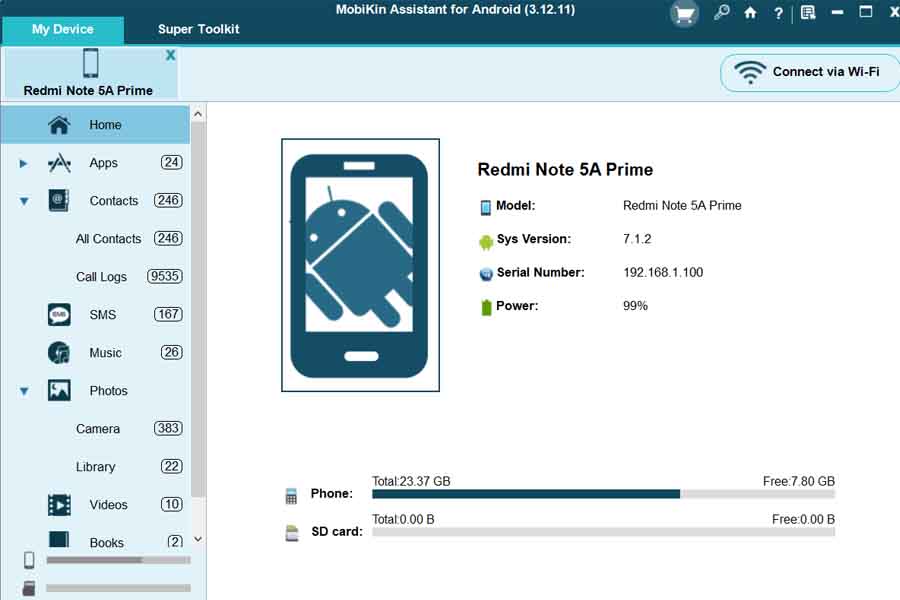The height and width of the screenshot is (600, 900).
Task: Click the Photos picture icon
Action: point(59,390)
